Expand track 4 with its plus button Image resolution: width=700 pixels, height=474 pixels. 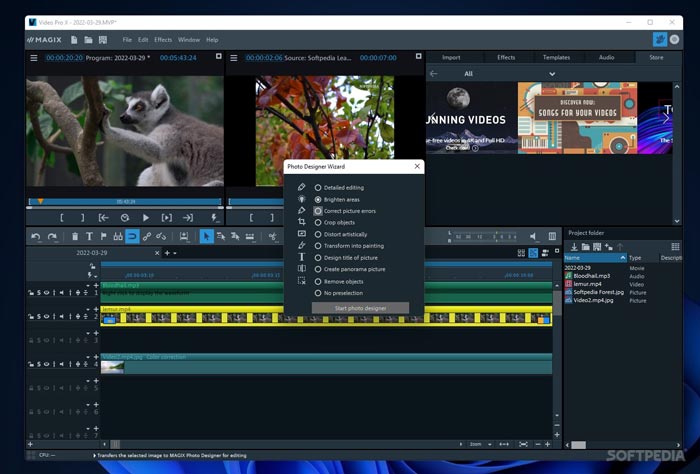tap(96, 357)
